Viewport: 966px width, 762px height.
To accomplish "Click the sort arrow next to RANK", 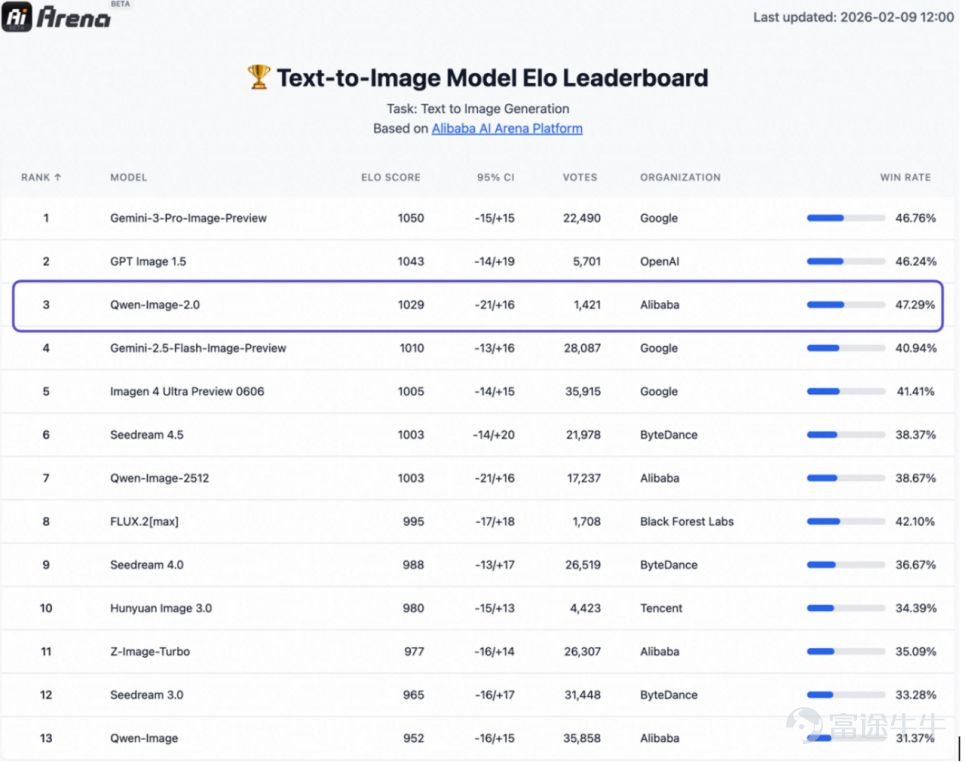I will point(58,177).
